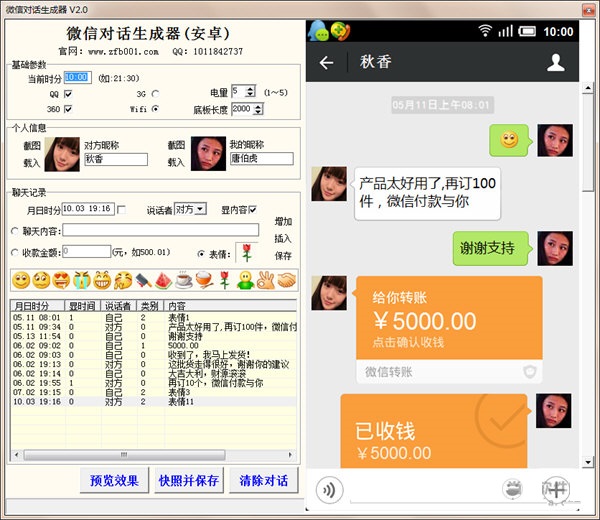The height and width of the screenshot is (520, 600).
Task: Click my avatar thumbnail in 个人信息
Action: 208,153
